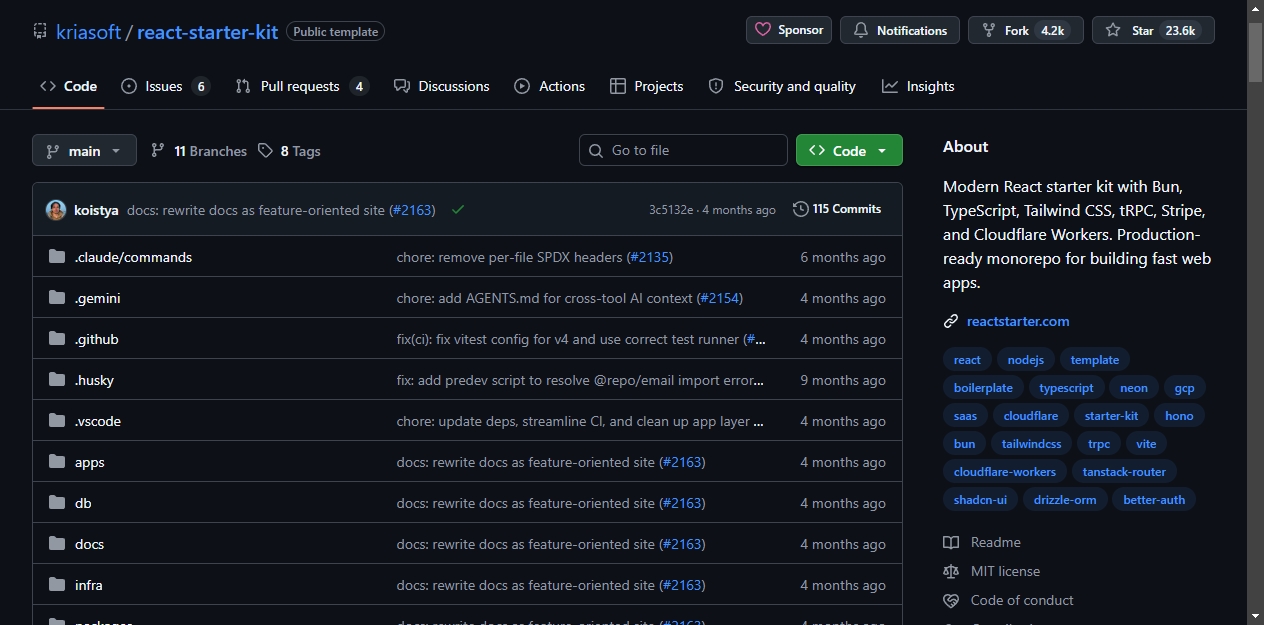1264x625 pixels.
Task: Click the link chain icon beside reactstarter.com
Action: pyautogui.click(x=951, y=321)
